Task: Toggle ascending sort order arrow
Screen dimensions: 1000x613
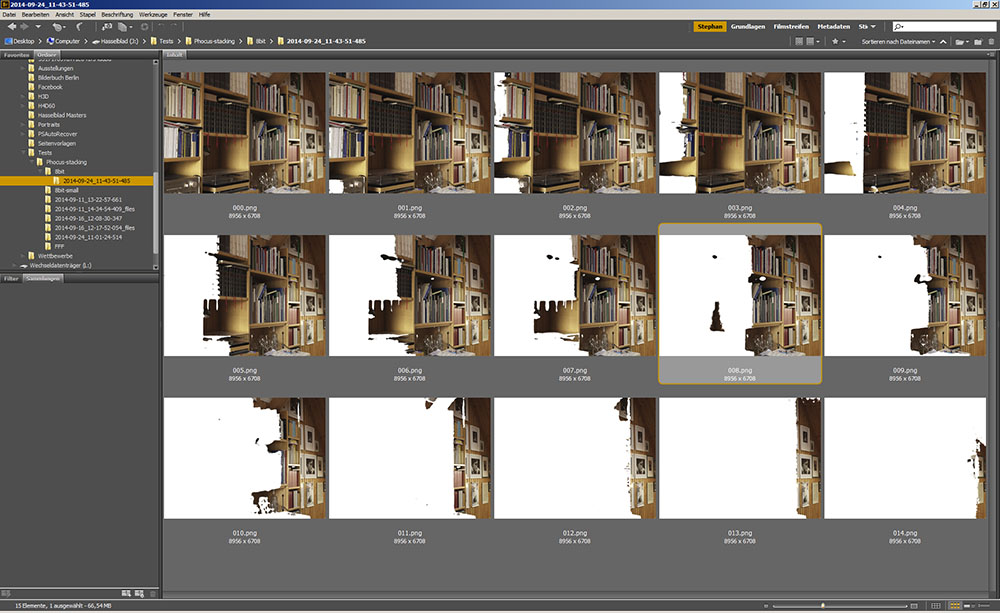Action: coord(943,41)
